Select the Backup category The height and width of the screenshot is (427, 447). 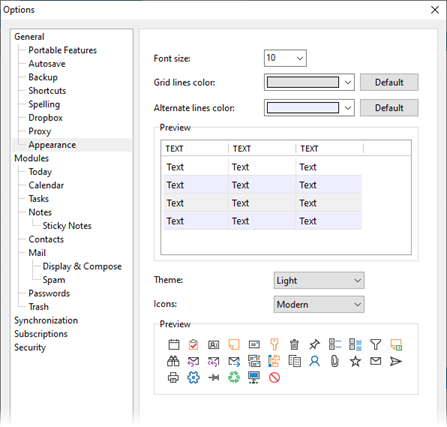point(43,77)
